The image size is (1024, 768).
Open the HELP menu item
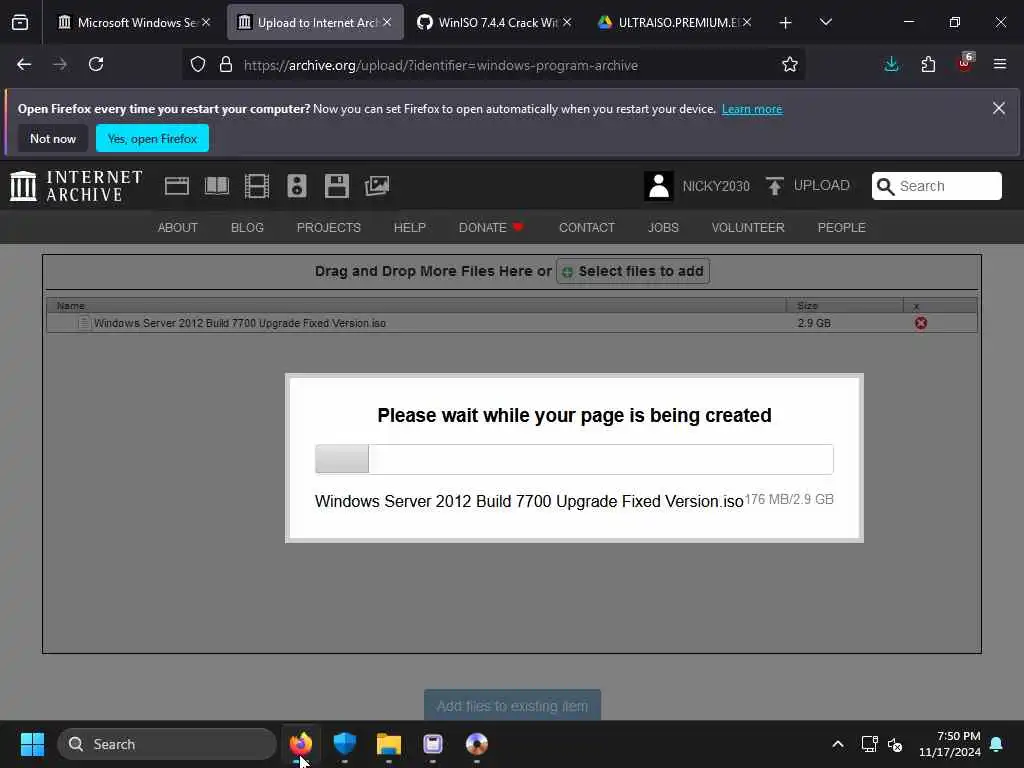(409, 227)
